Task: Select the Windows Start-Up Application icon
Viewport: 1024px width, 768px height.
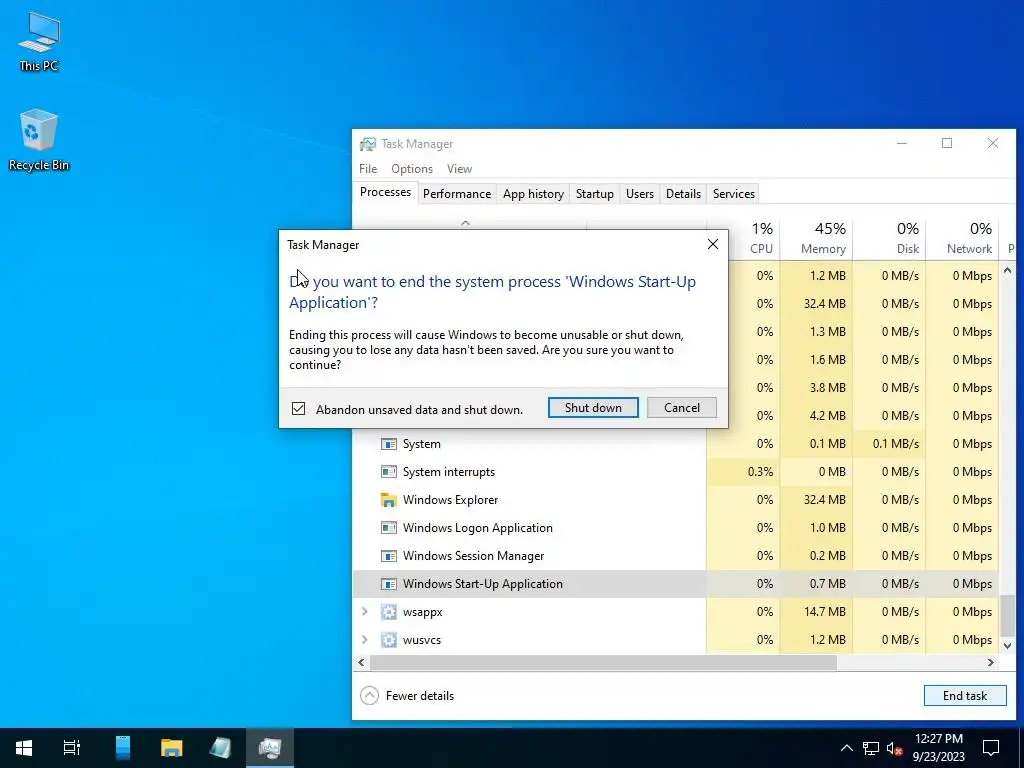Action: pyautogui.click(x=389, y=584)
